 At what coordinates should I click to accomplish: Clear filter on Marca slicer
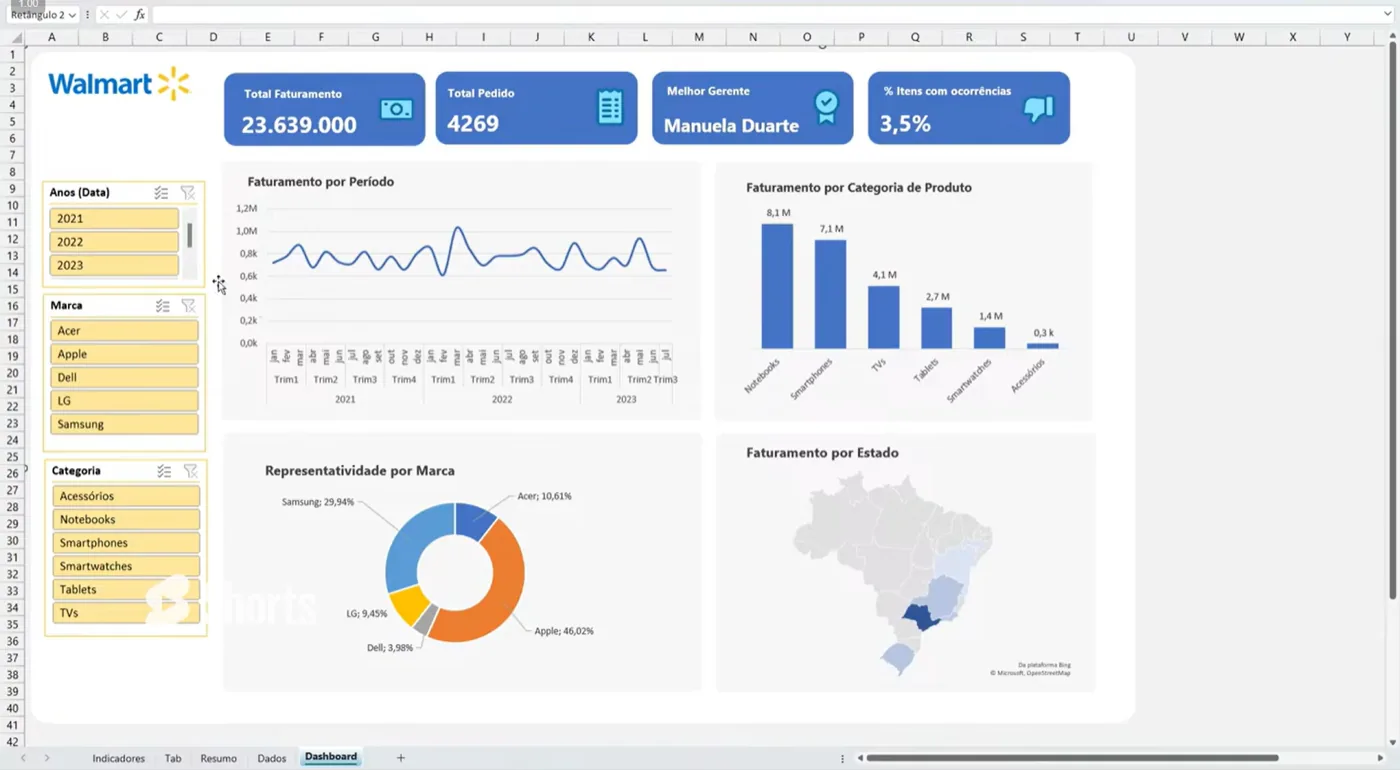click(x=188, y=306)
